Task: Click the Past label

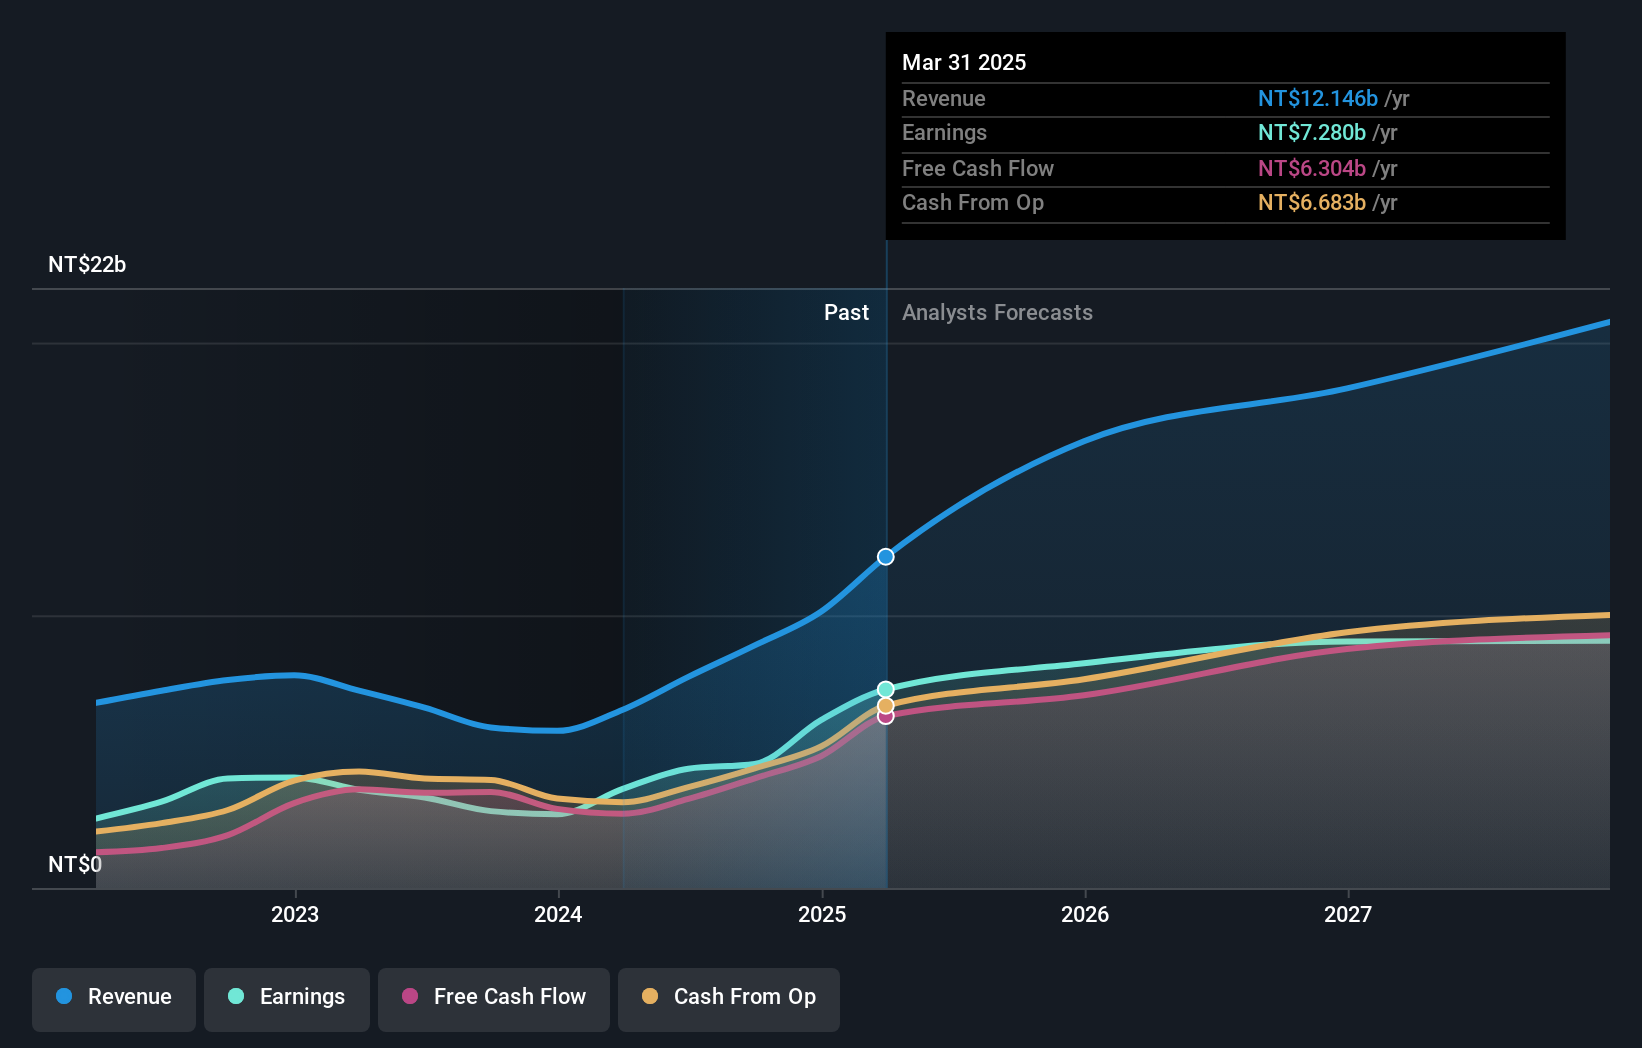Action: coord(846,312)
